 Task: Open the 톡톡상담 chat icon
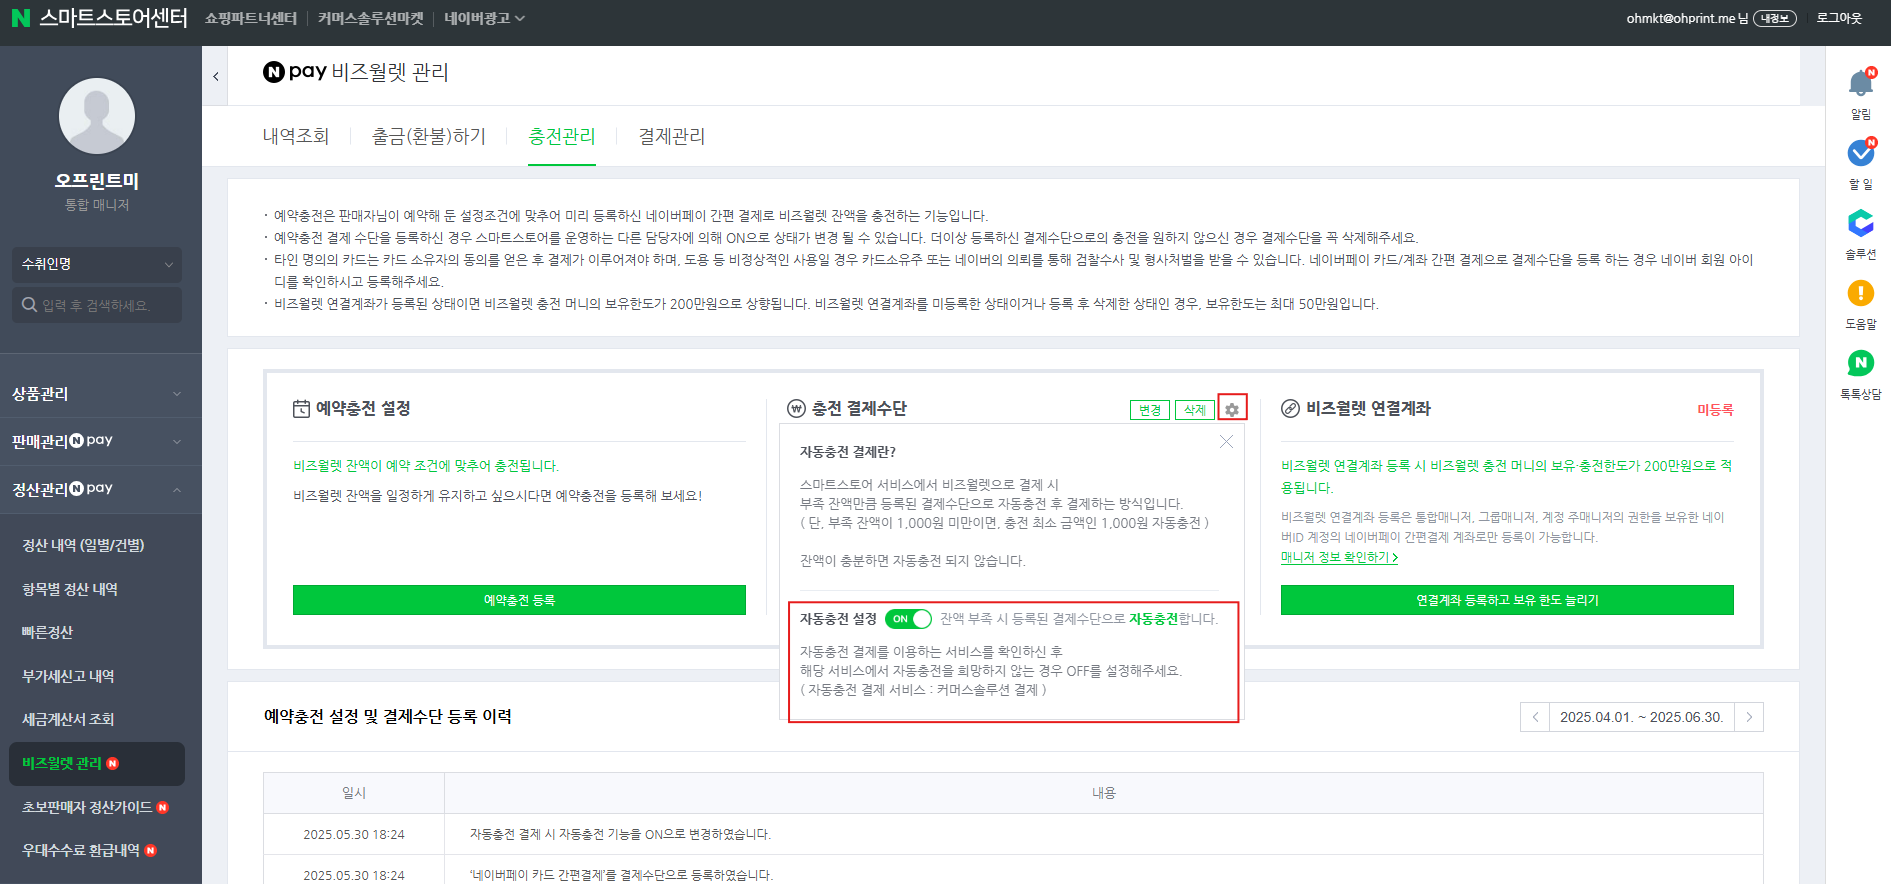(x=1860, y=363)
